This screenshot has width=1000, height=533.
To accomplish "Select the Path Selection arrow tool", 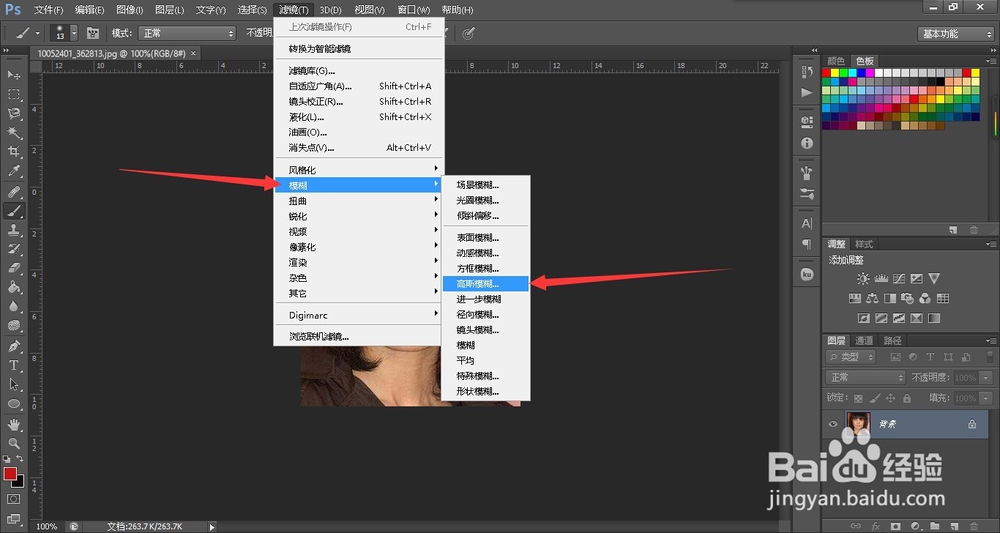I will click(x=13, y=384).
